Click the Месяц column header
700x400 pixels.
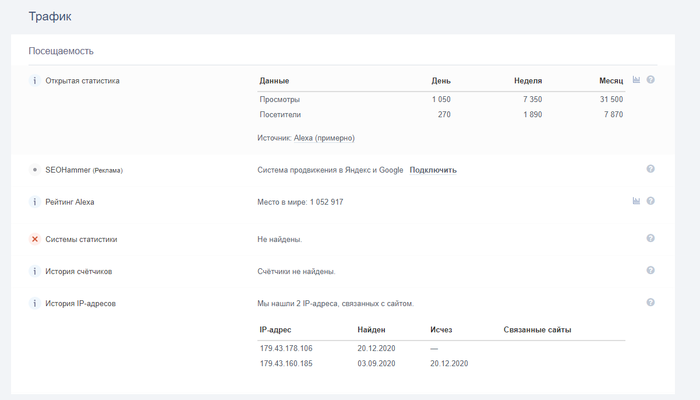(611, 80)
